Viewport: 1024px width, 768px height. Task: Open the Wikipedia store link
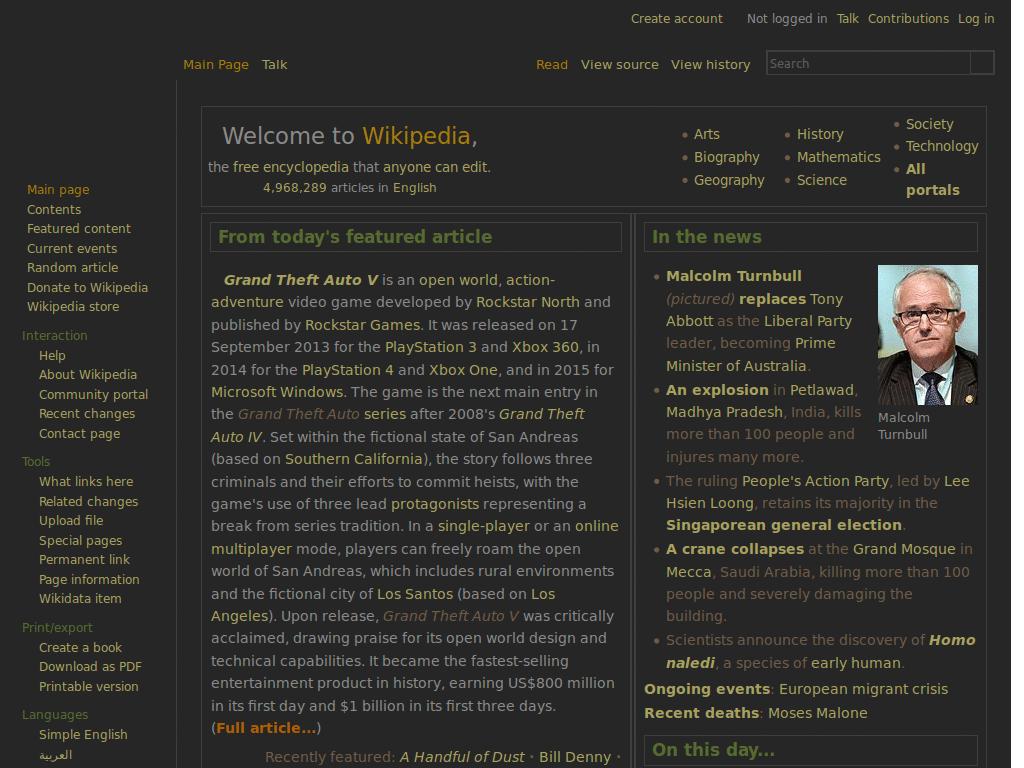pyautogui.click(x=73, y=307)
